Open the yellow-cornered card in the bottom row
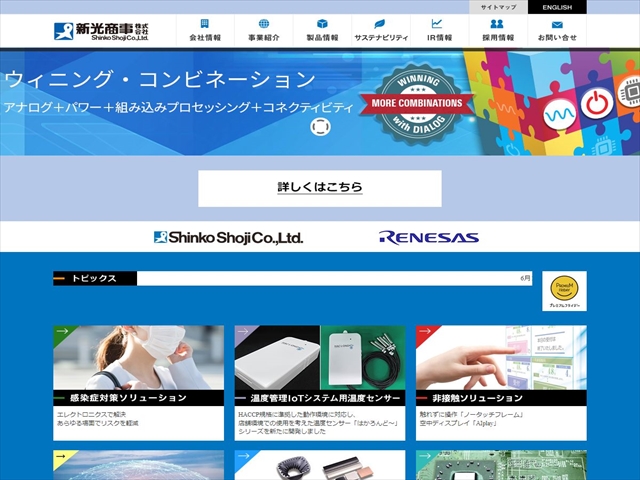 138,465
